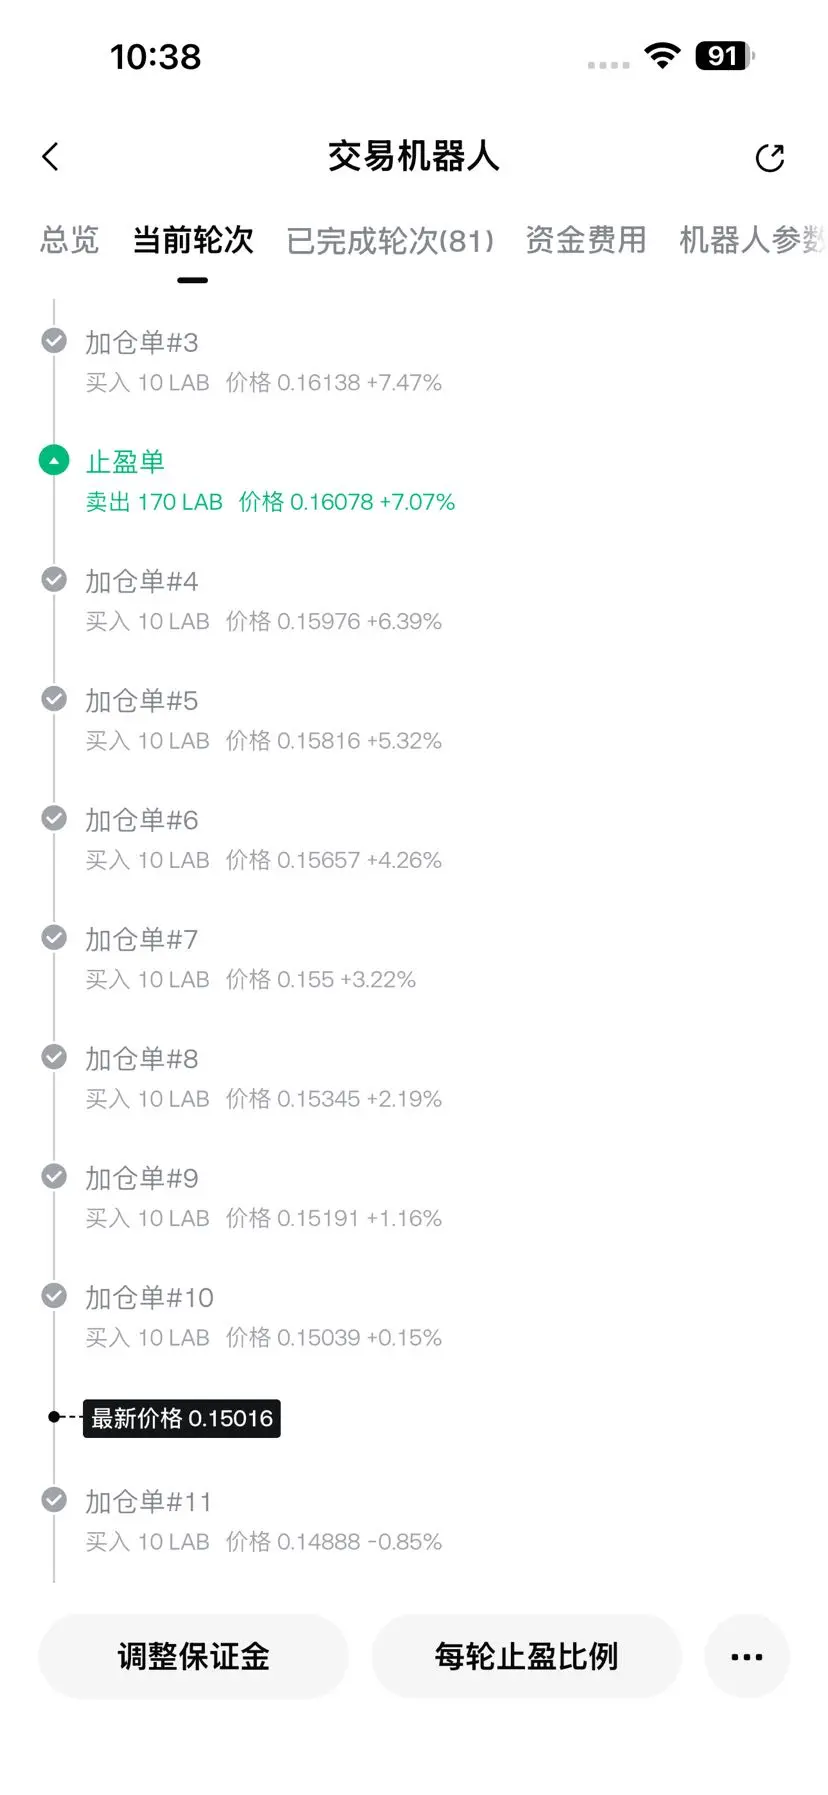The width and height of the screenshot is (828, 1795).
Task: Tap the check icon next to 加仓单#3
Action: pos(54,341)
